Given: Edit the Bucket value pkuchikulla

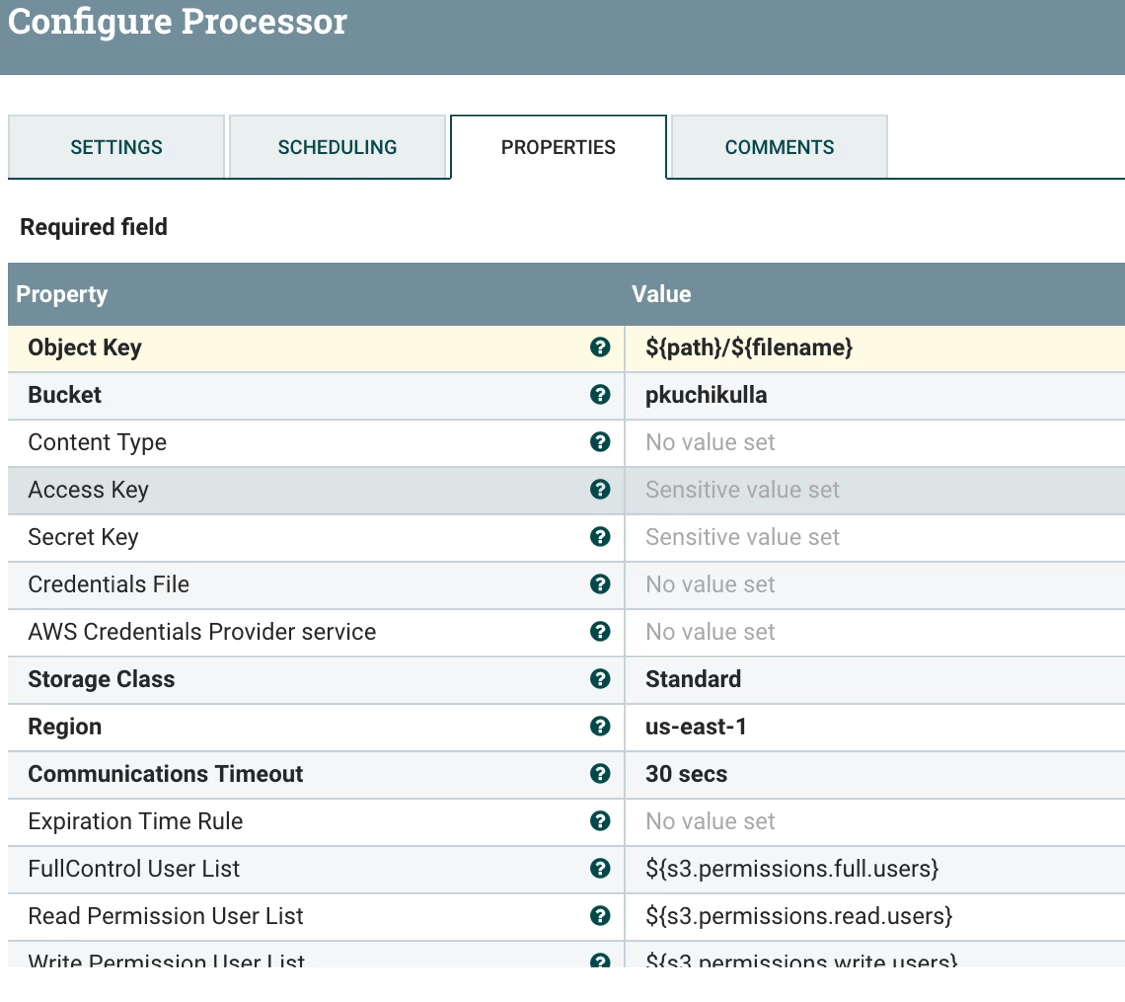Looking at the screenshot, I should (875, 395).
